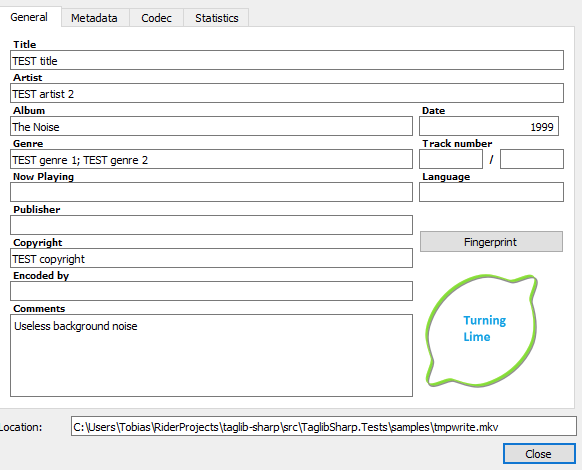Screen dimensions: 582x470
Task: Focus the Title field containing TEST title
Action: pos(287,60)
